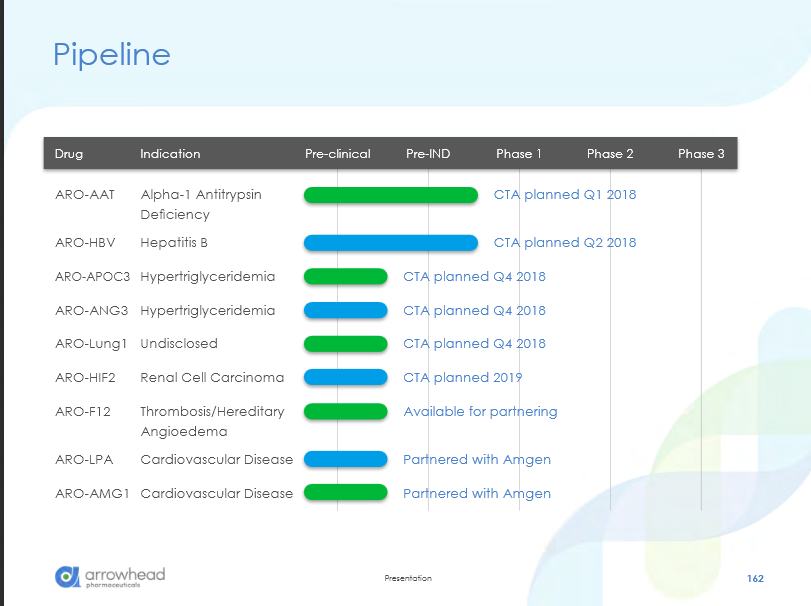Click the green ARO-AAT progress bar
Screen dimensions: 811x606
tap(390, 195)
